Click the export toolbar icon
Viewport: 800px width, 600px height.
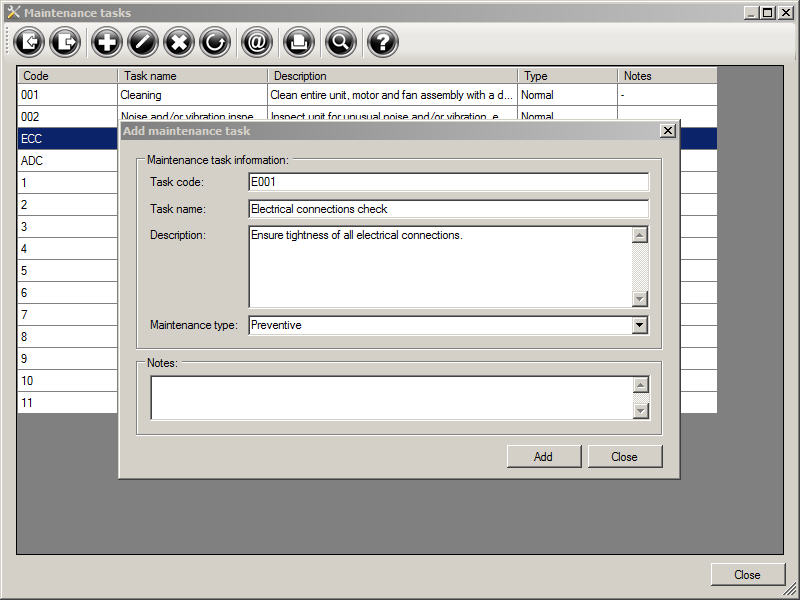[x=66, y=42]
